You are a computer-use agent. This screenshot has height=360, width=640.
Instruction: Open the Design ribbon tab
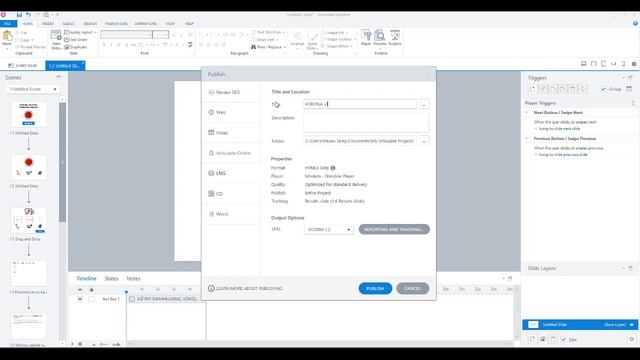coord(90,24)
